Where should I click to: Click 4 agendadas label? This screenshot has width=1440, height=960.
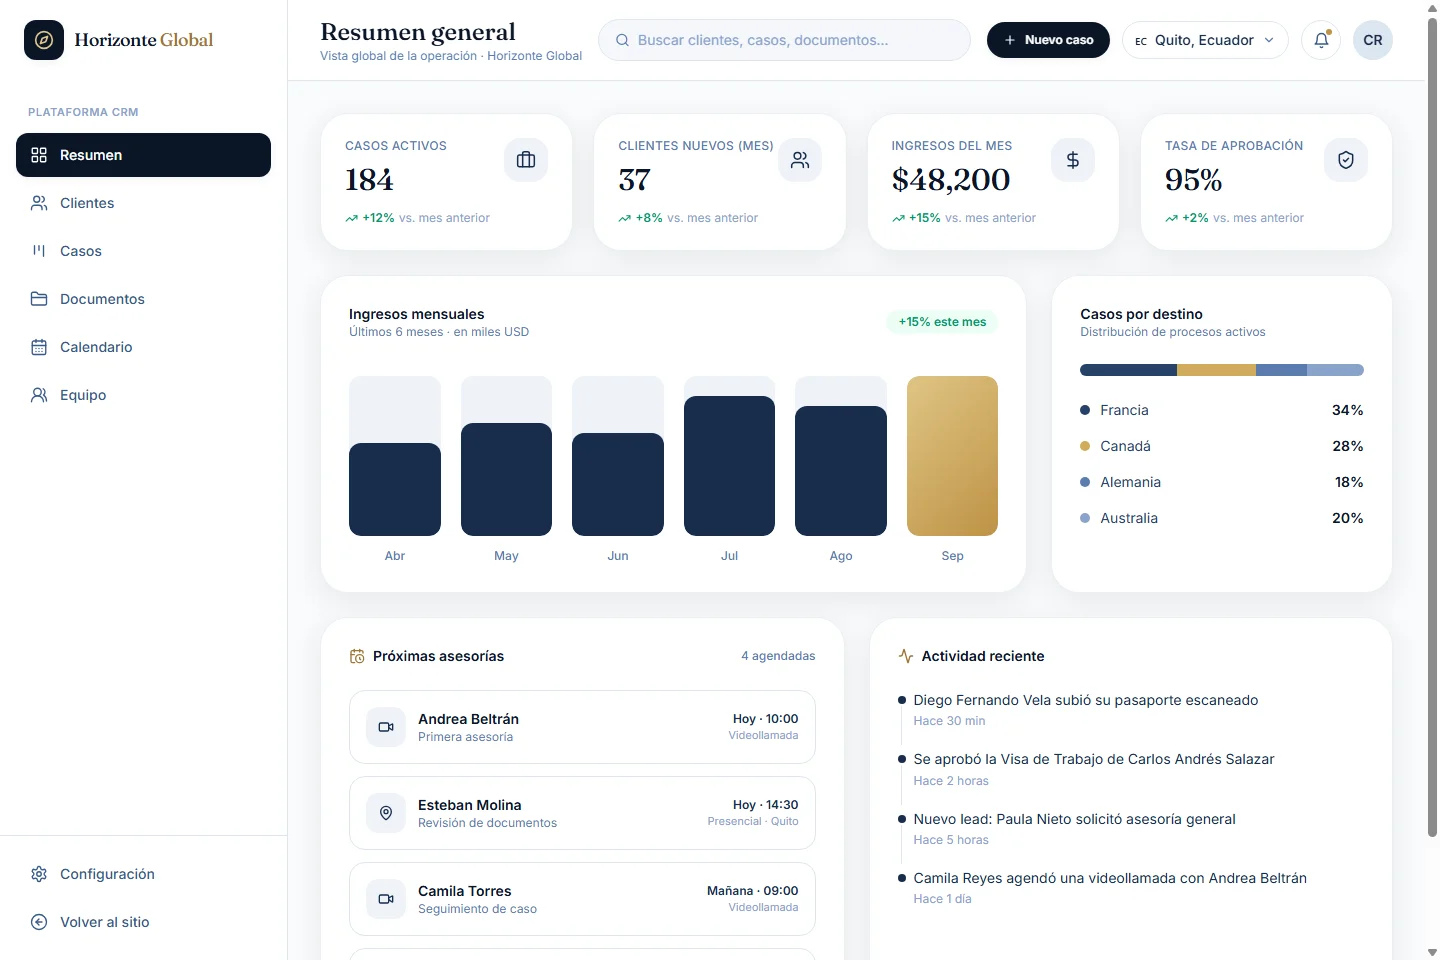click(778, 656)
